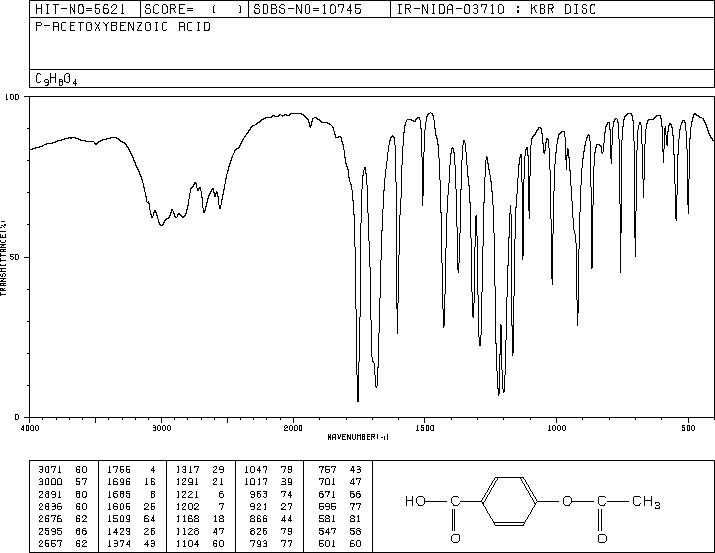Select peak table entry 866
The image size is (715, 553).
tap(259, 519)
